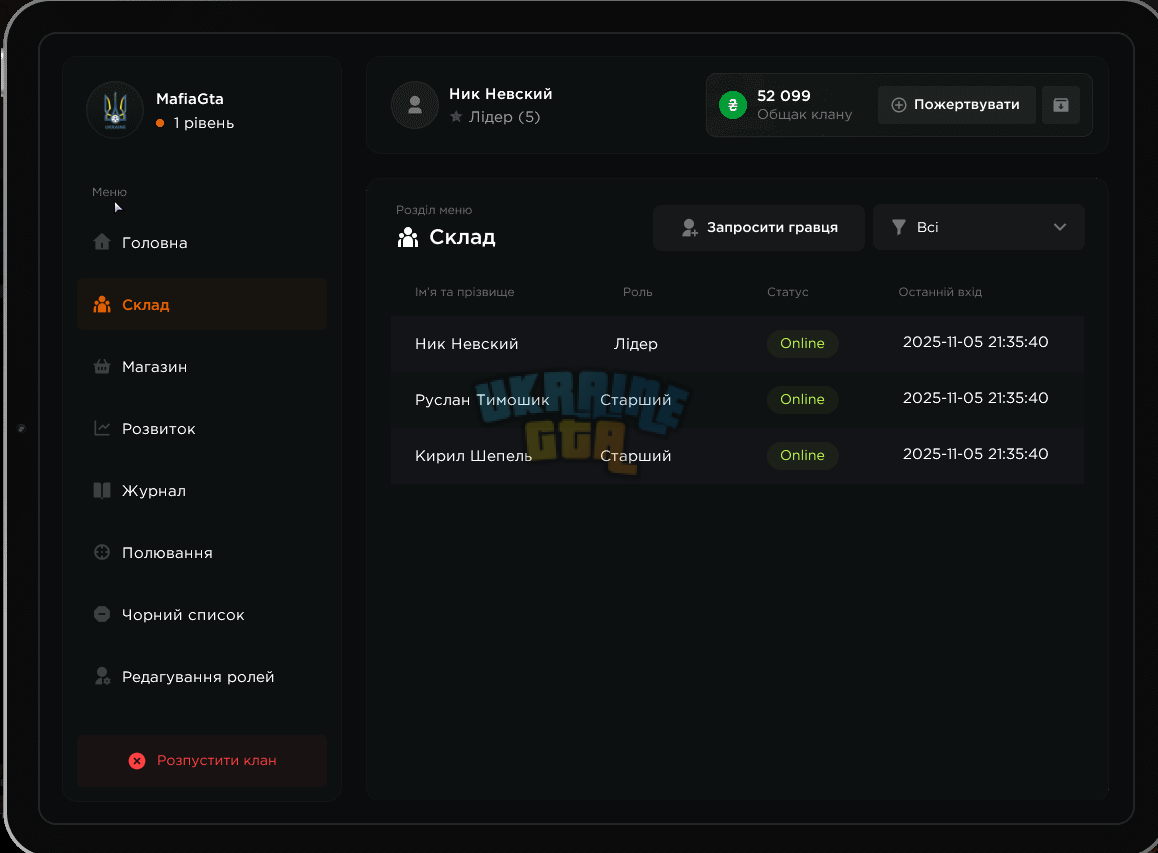Click the 1 рівень clan level label

click(x=203, y=123)
